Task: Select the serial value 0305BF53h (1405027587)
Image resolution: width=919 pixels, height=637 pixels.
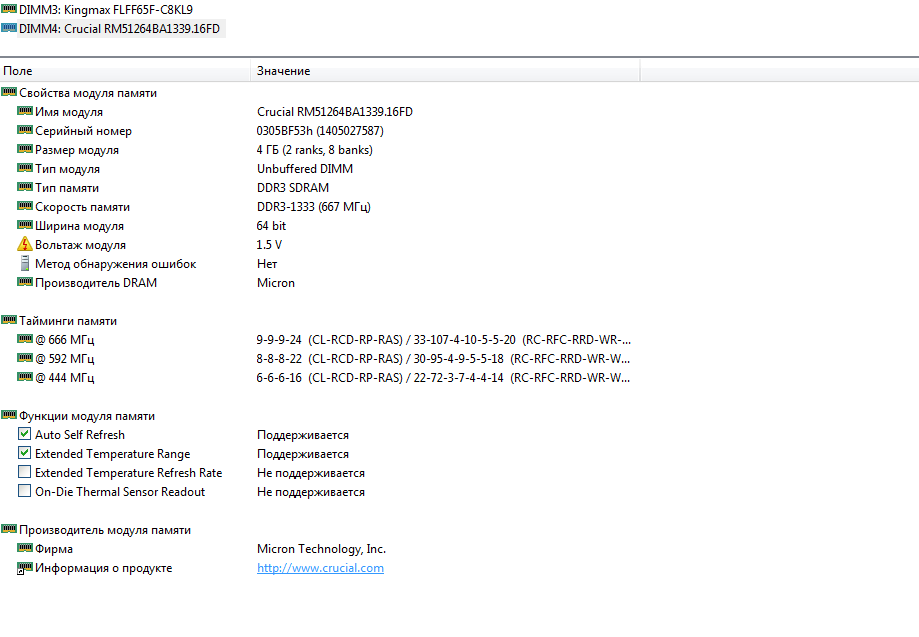Action: [x=320, y=131]
